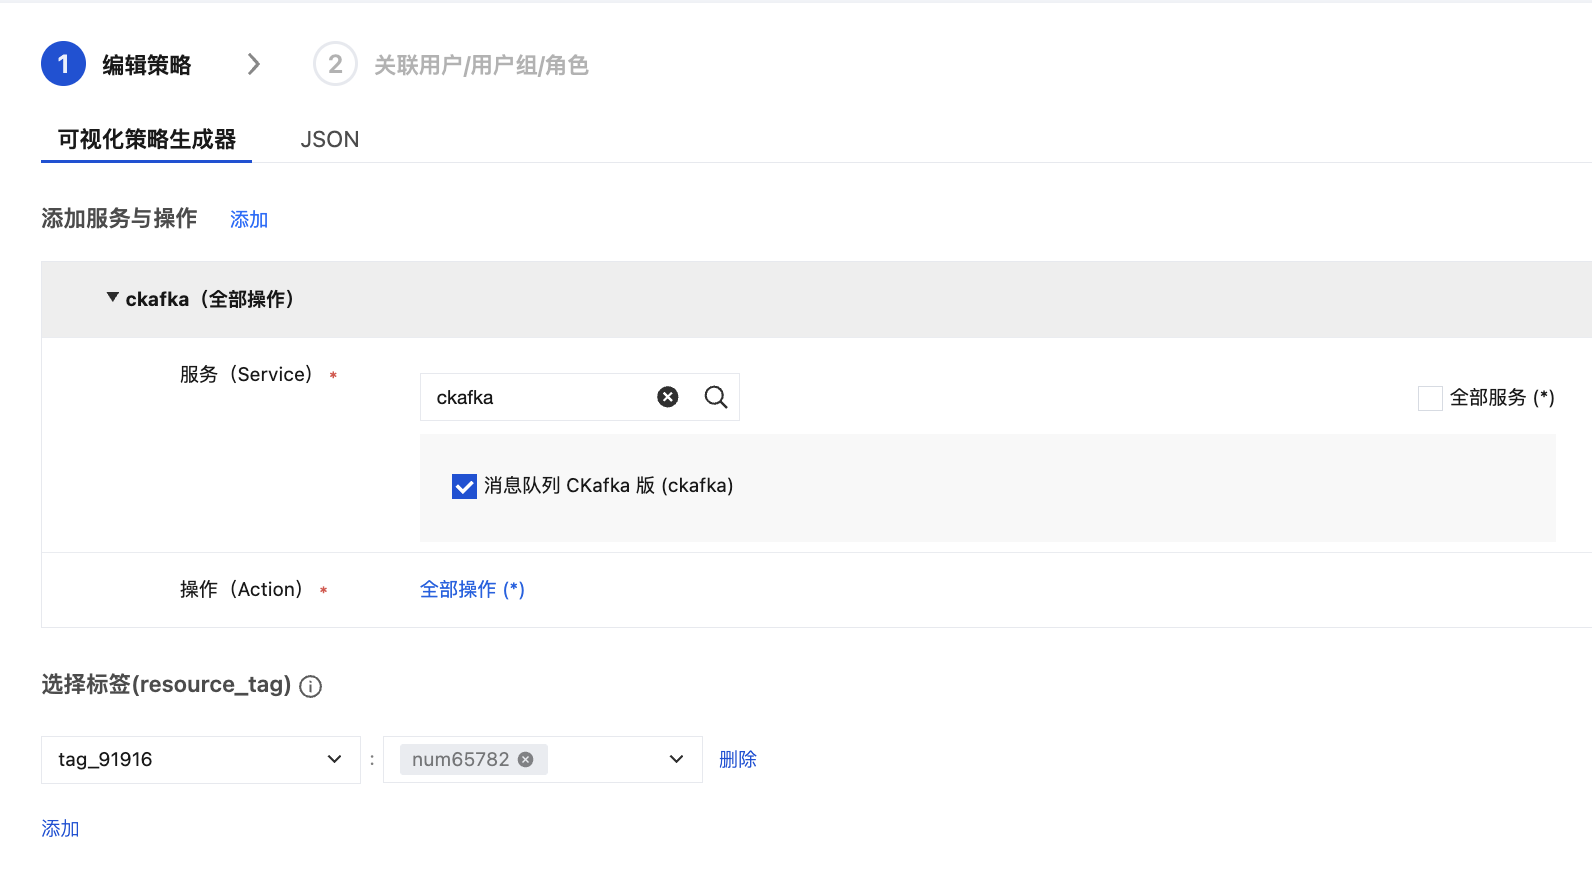Viewport: 1592px width, 870px height.
Task: Click 添加 below the tag row
Action: click(60, 828)
